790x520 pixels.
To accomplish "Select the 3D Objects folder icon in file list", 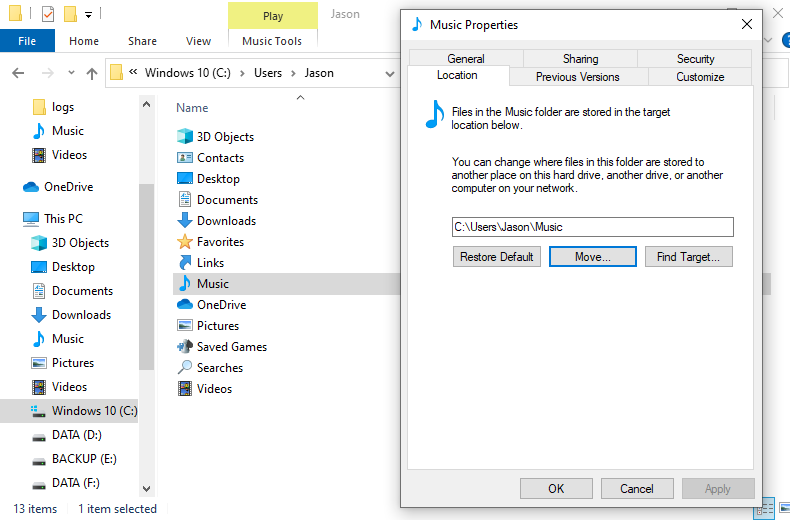I will [x=185, y=136].
